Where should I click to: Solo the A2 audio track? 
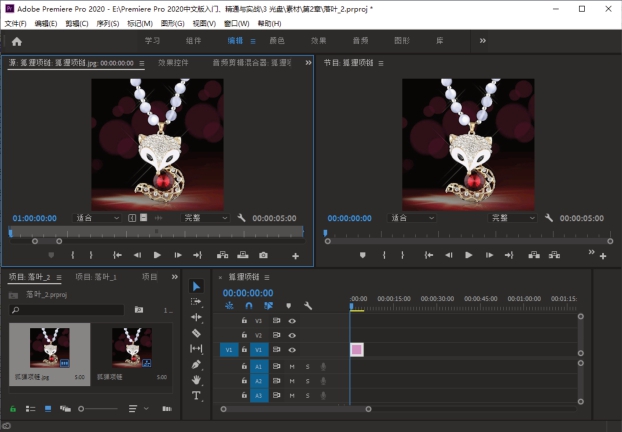point(307,381)
